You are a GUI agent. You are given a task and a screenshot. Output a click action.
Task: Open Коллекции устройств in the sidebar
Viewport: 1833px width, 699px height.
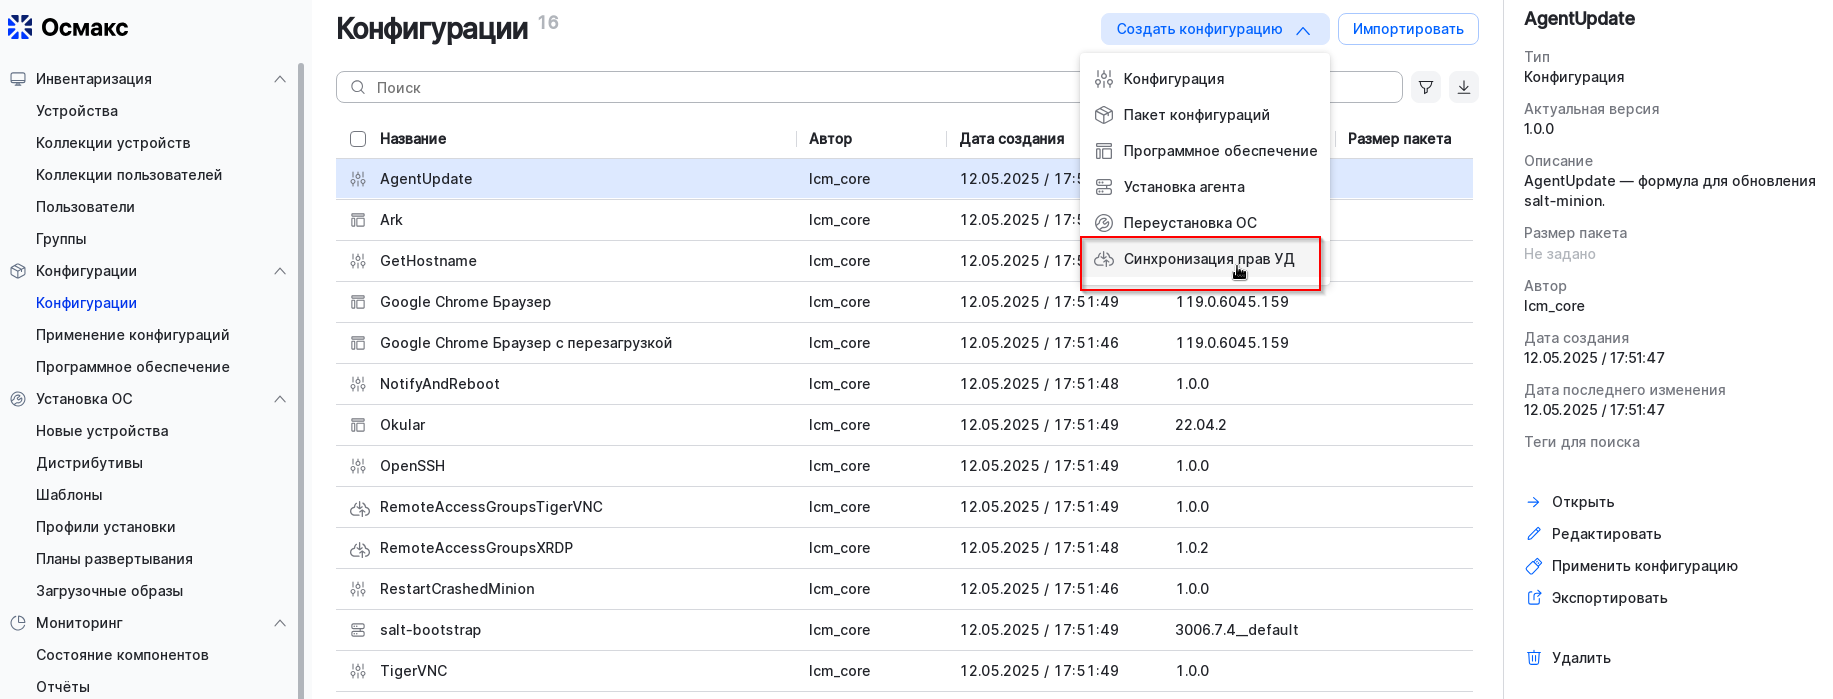click(x=113, y=143)
